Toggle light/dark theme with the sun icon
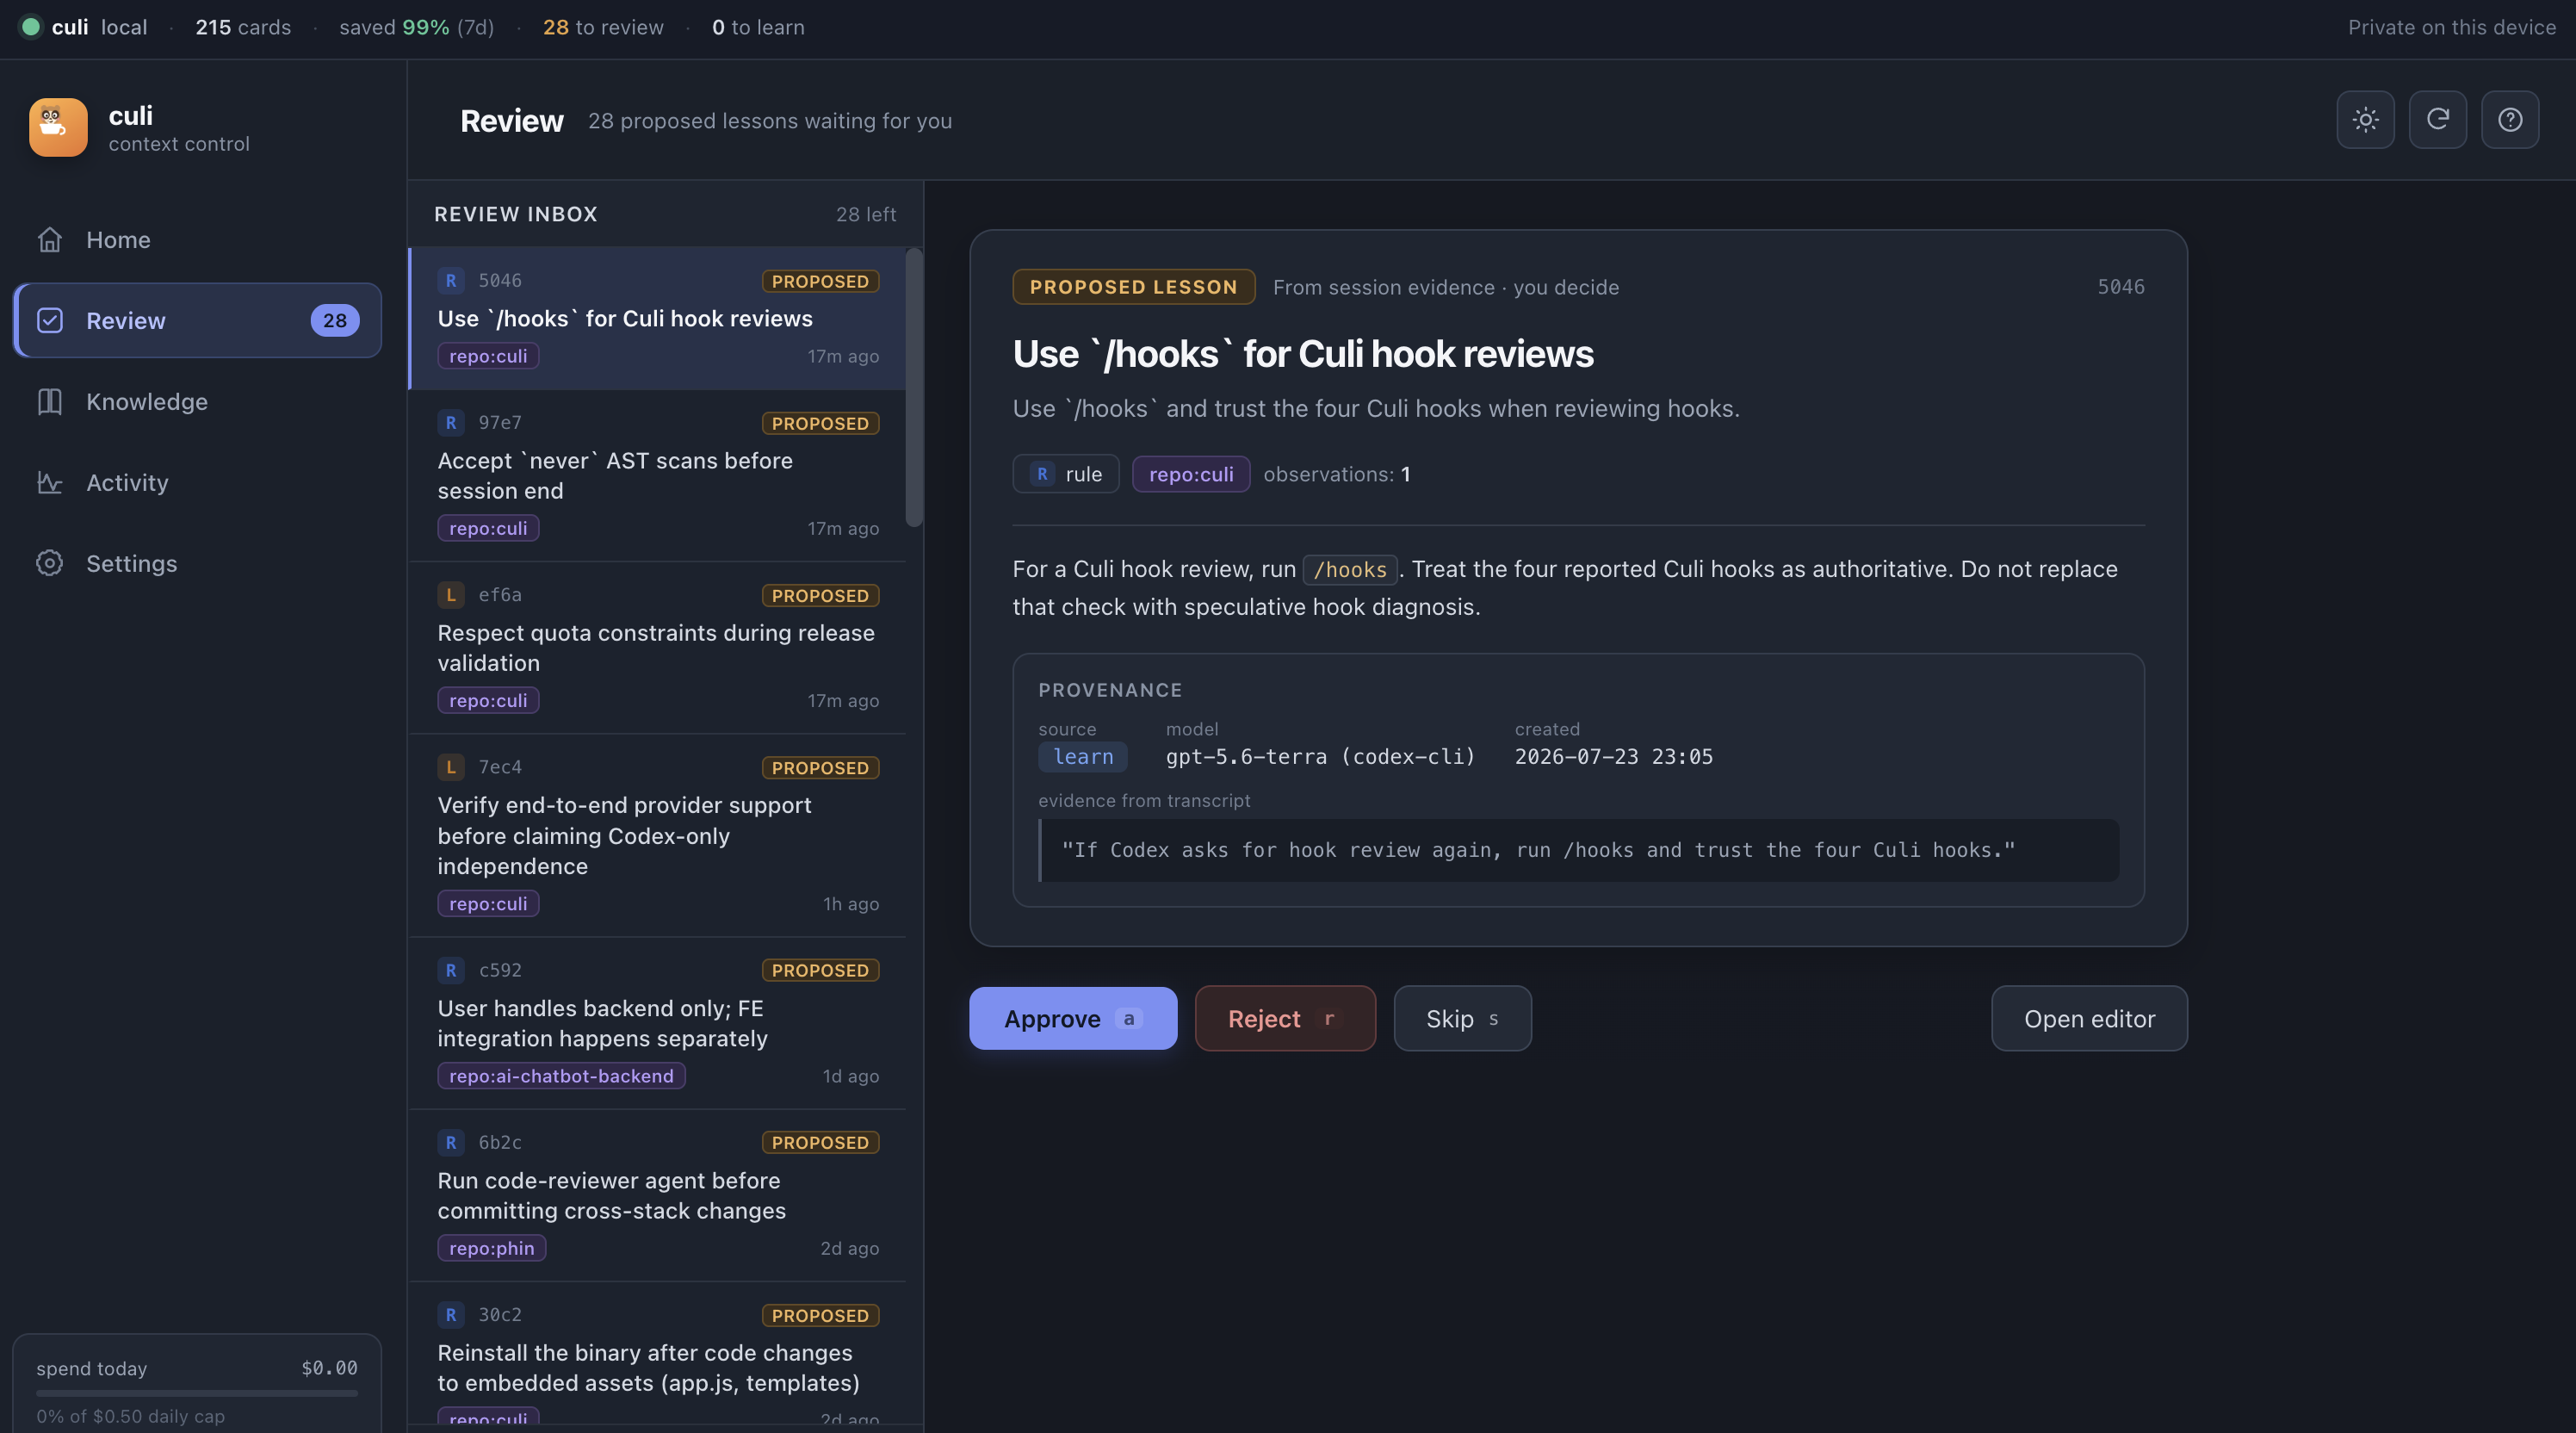Screen dimensions: 2576x1433 coord(2365,120)
